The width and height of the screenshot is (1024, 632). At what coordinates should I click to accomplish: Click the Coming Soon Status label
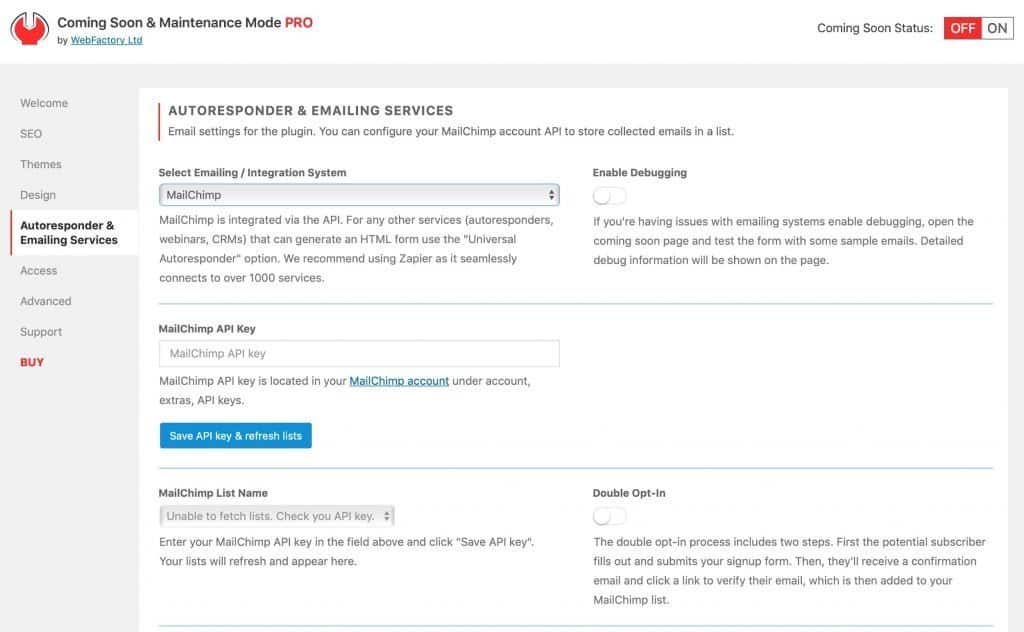tap(874, 28)
